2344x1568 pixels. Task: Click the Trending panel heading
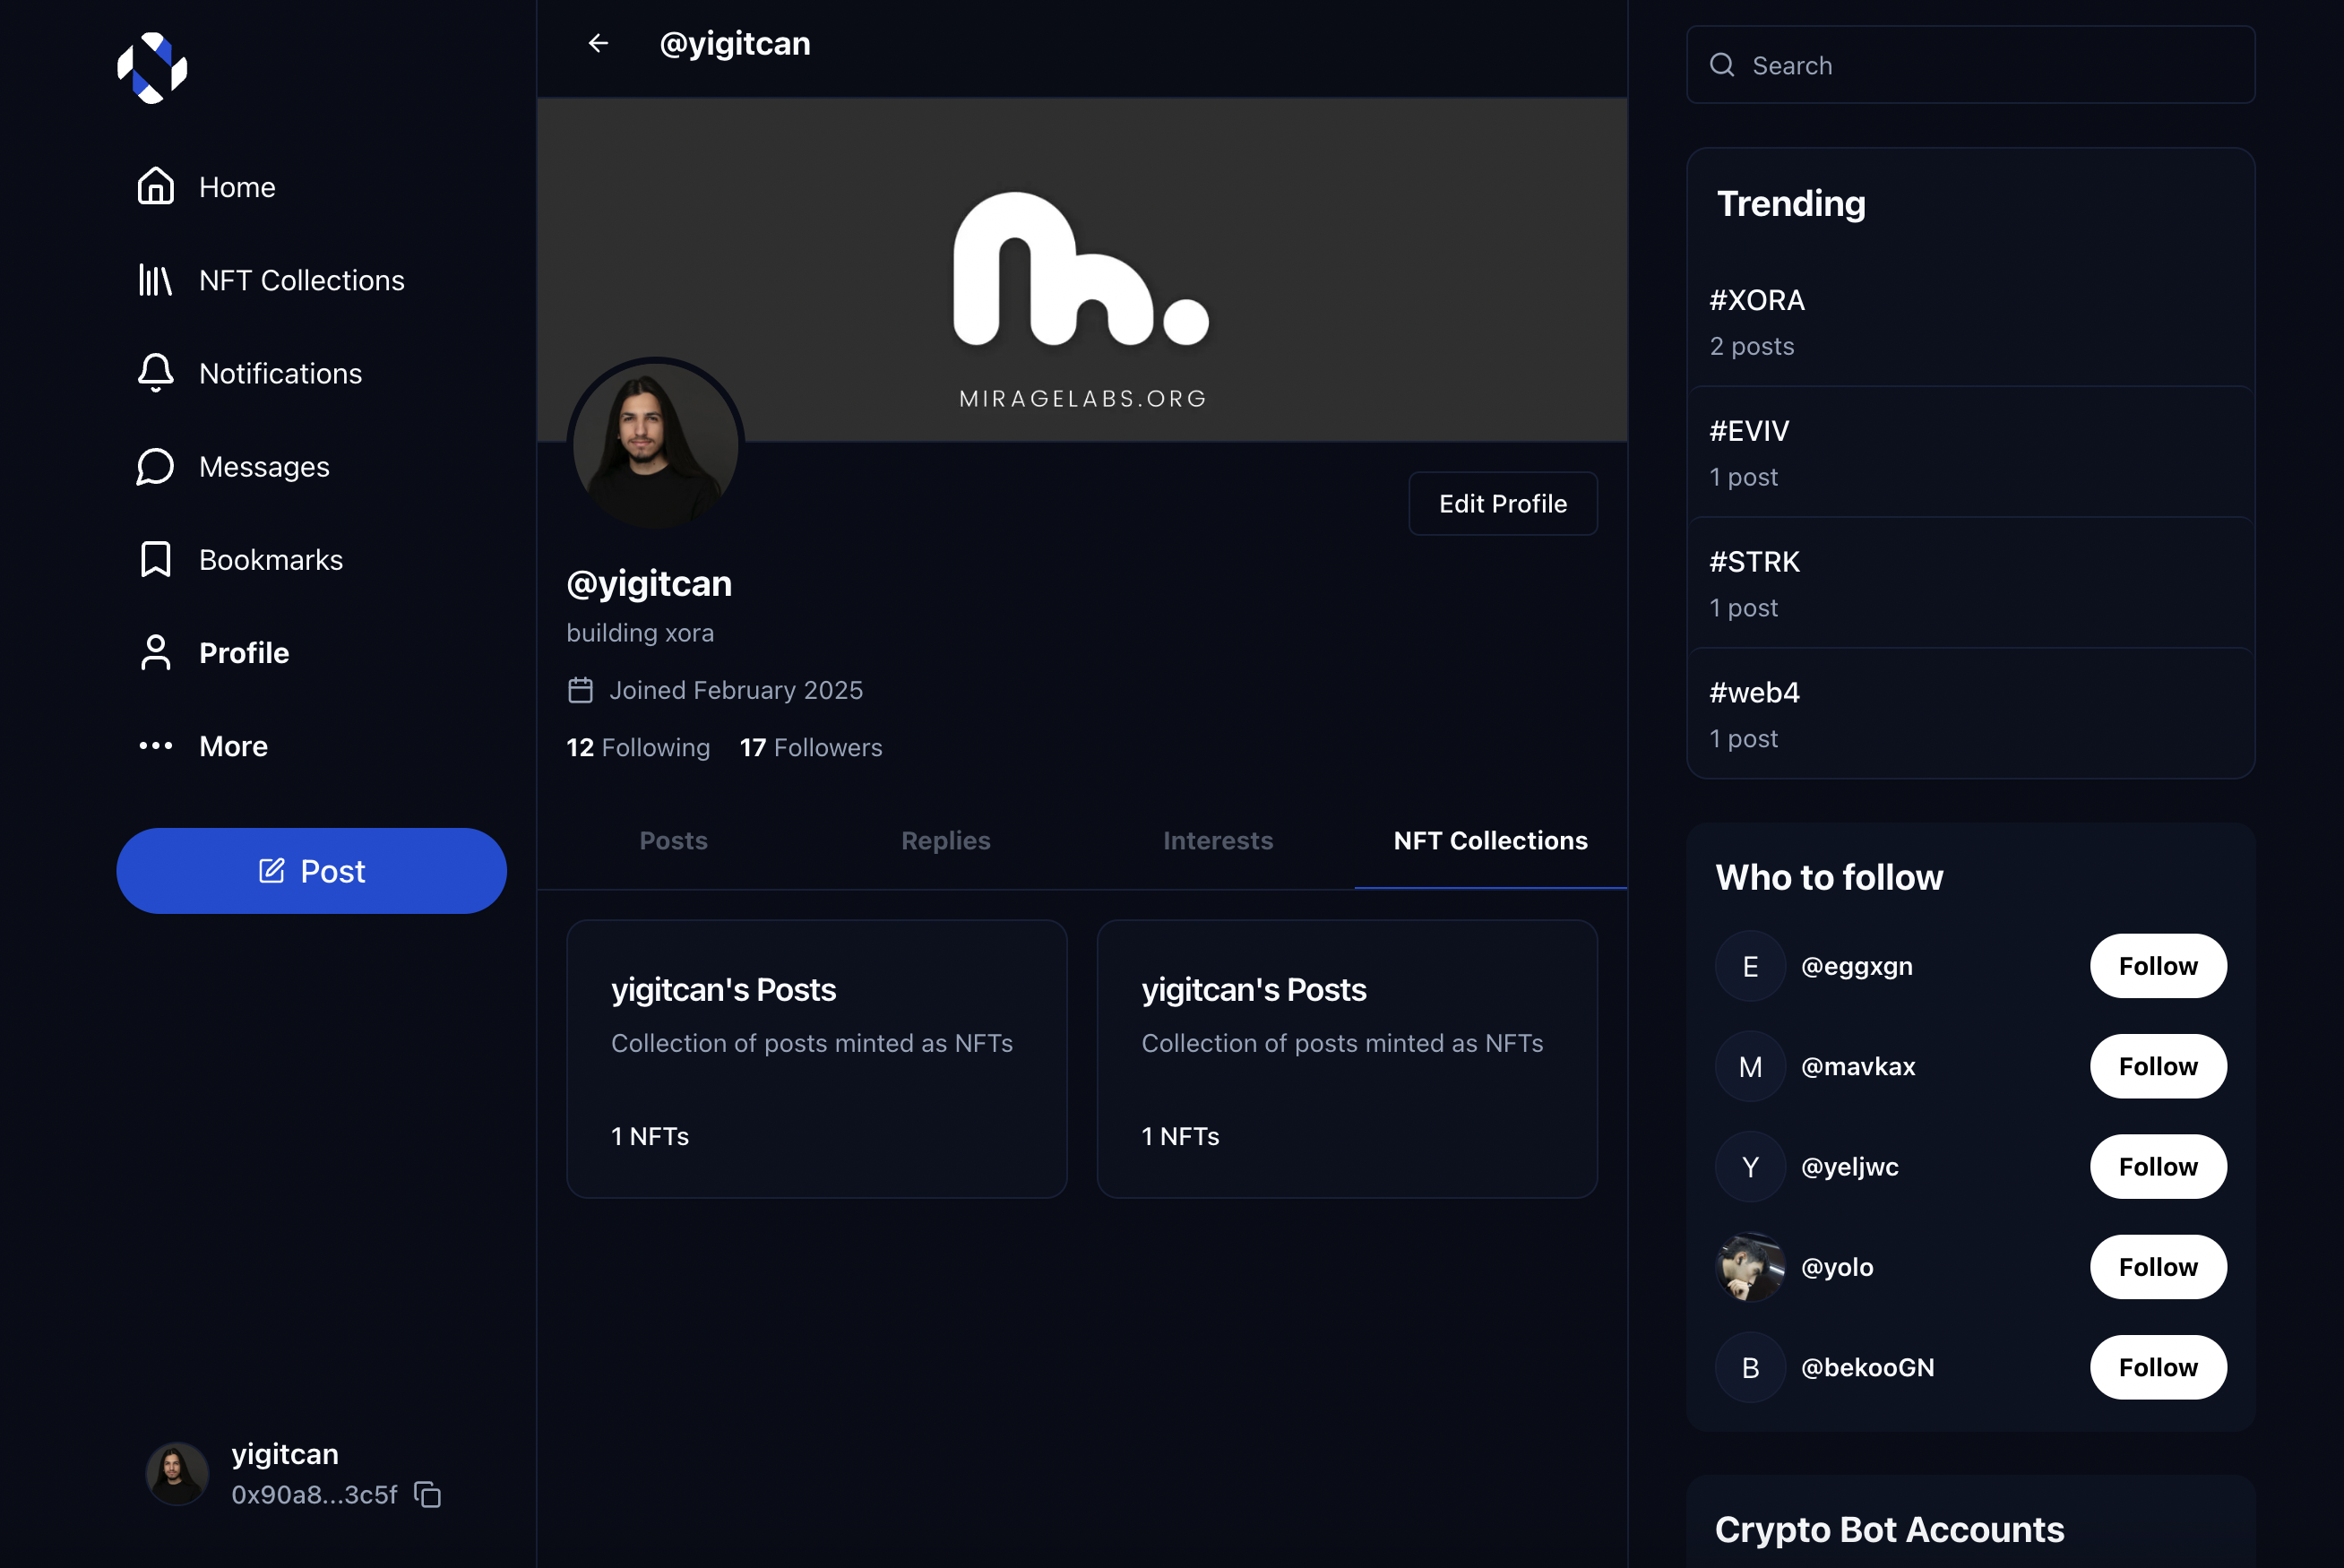point(1791,203)
